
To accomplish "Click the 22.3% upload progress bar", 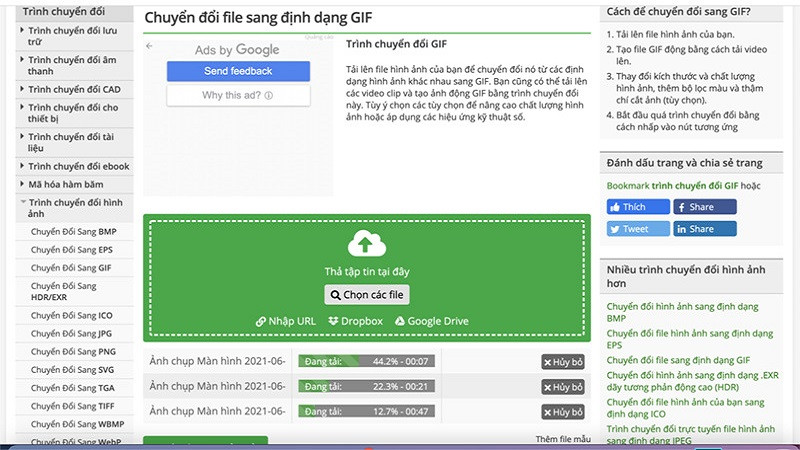I will tap(366, 387).
